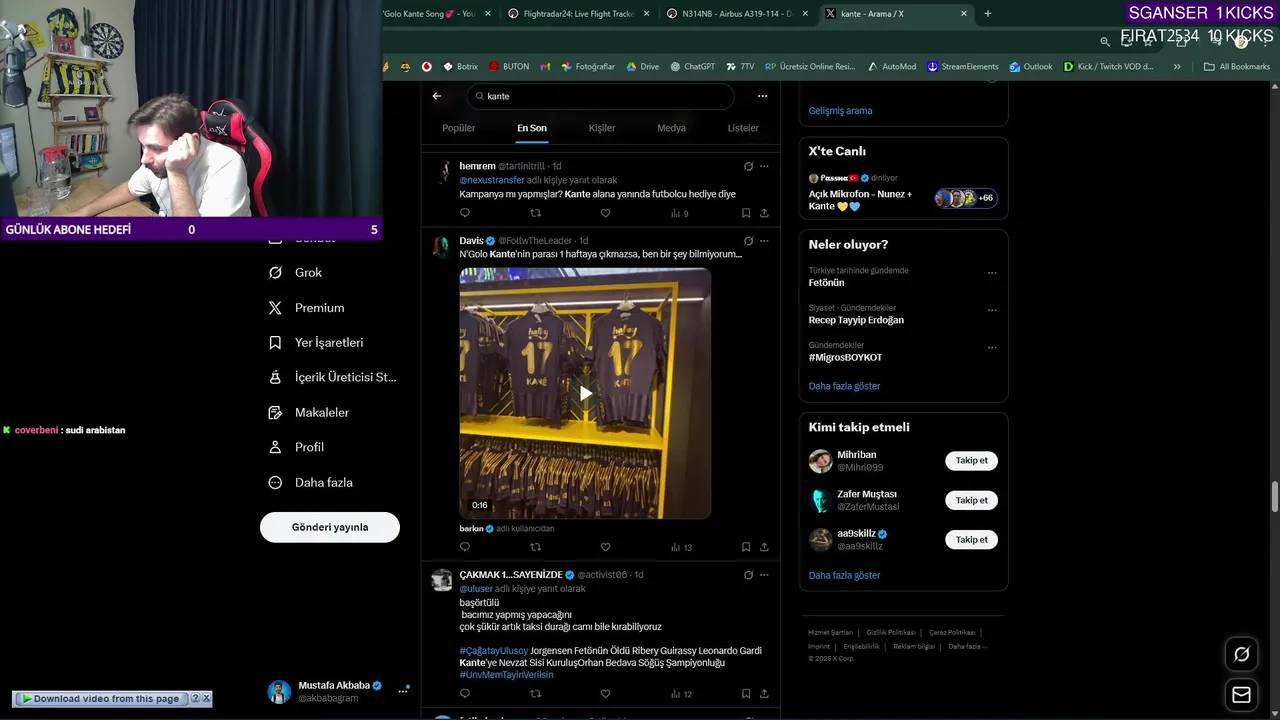Expand the hidden bookmarks overflow chevron
The width and height of the screenshot is (1280, 720).
pos(1177,67)
